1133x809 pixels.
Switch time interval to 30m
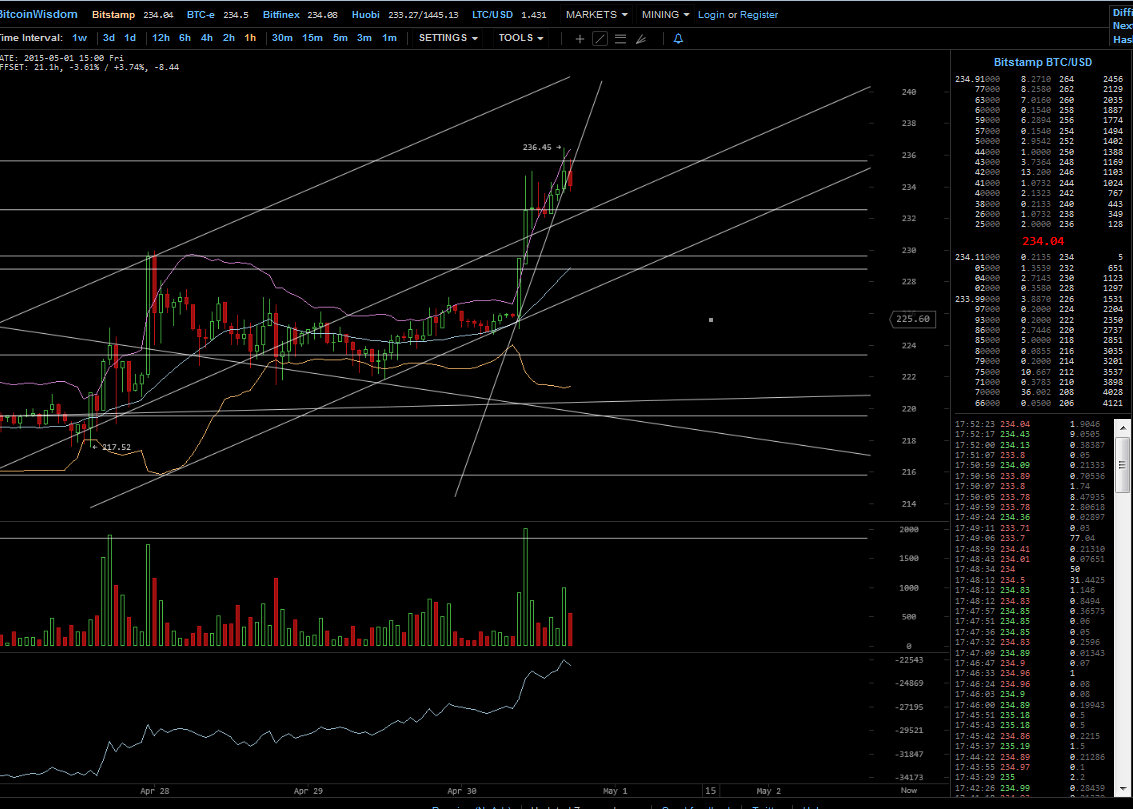click(x=282, y=38)
